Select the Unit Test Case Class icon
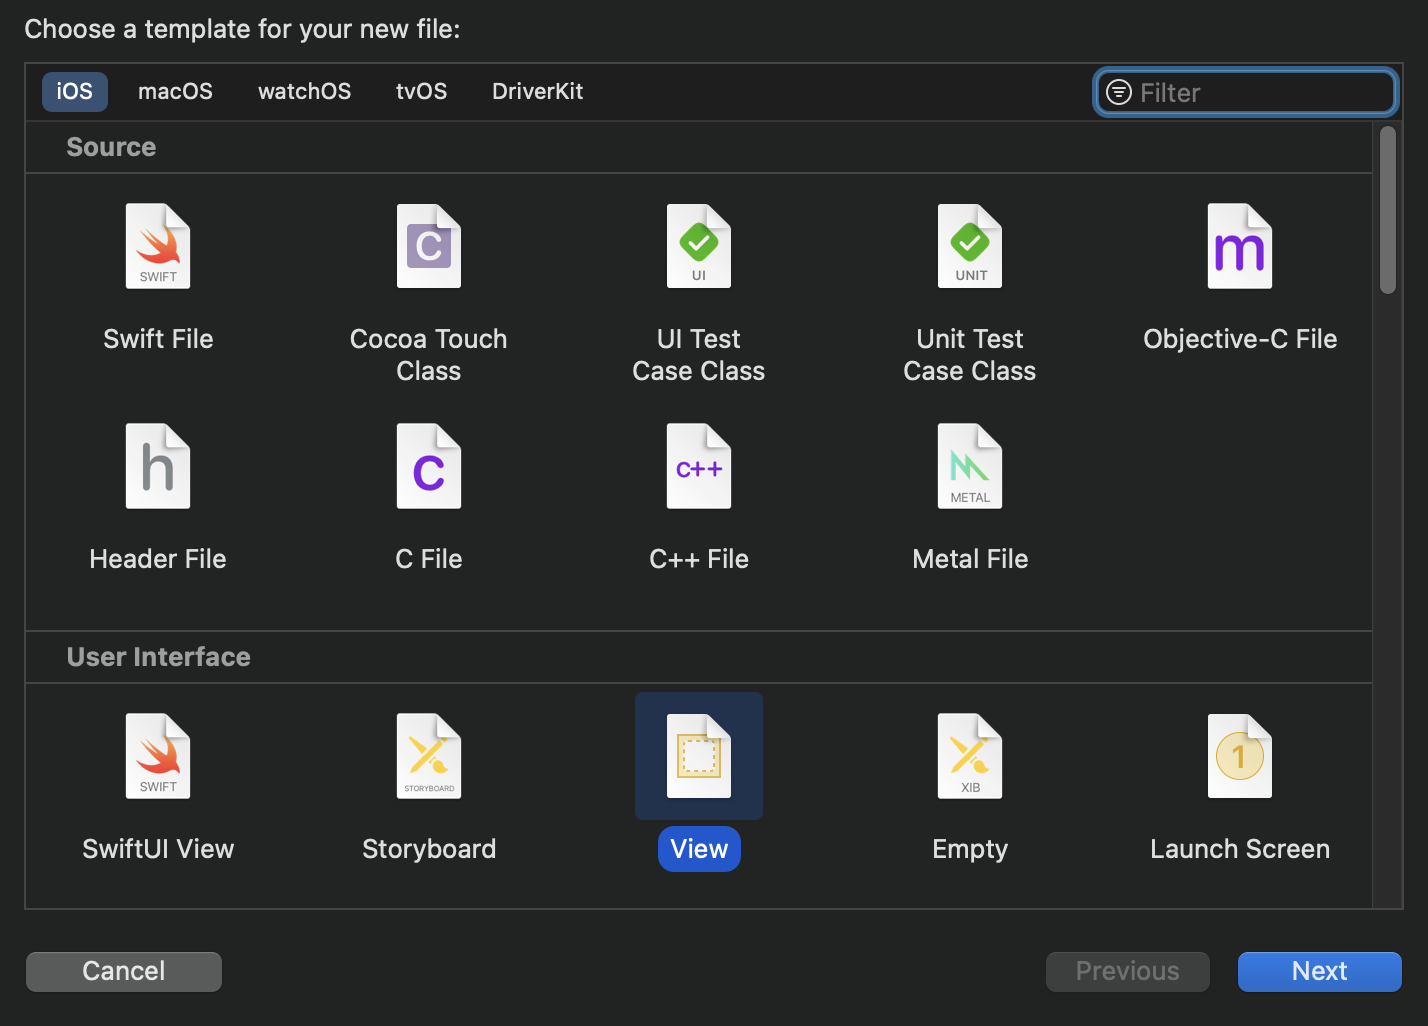1428x1026 pixels. pos(970,246)
